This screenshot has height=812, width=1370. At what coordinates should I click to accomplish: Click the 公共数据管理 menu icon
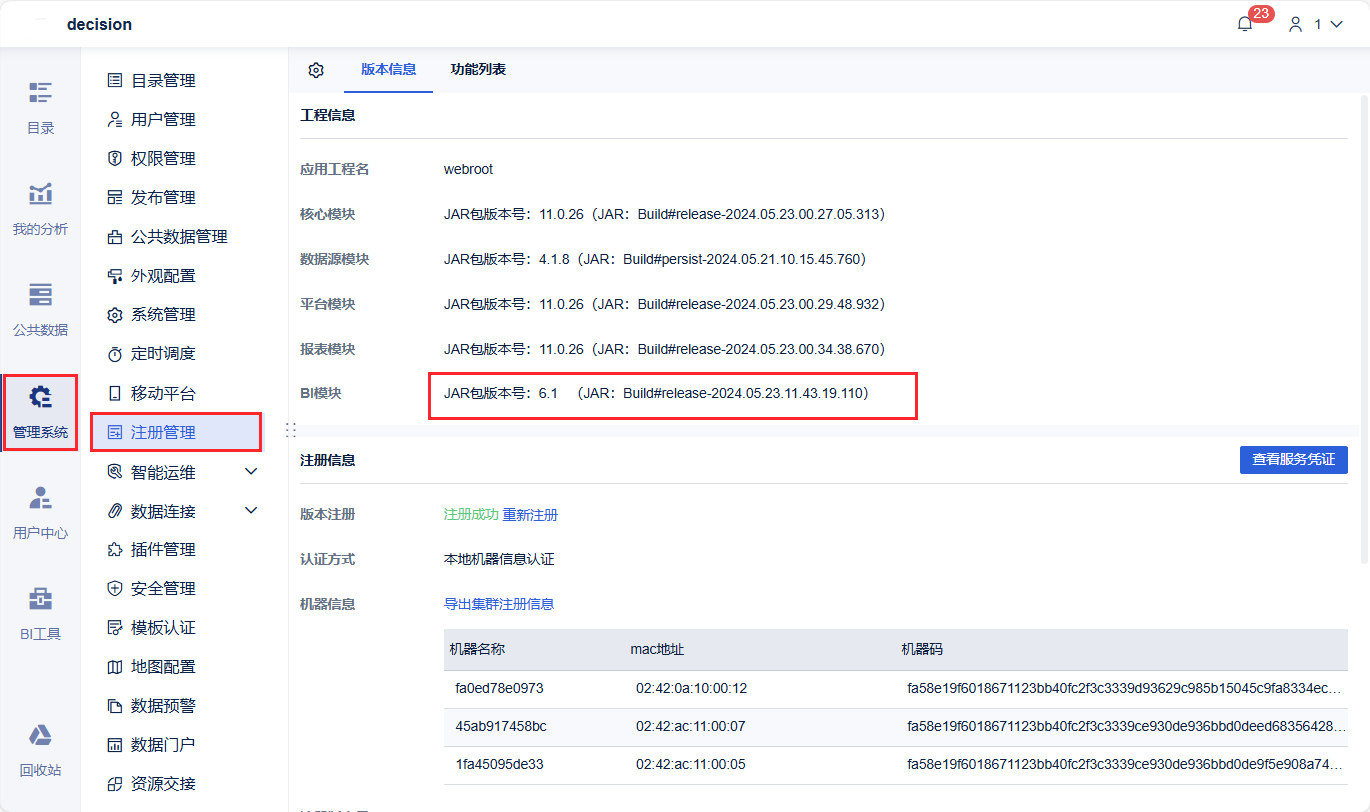115,236
